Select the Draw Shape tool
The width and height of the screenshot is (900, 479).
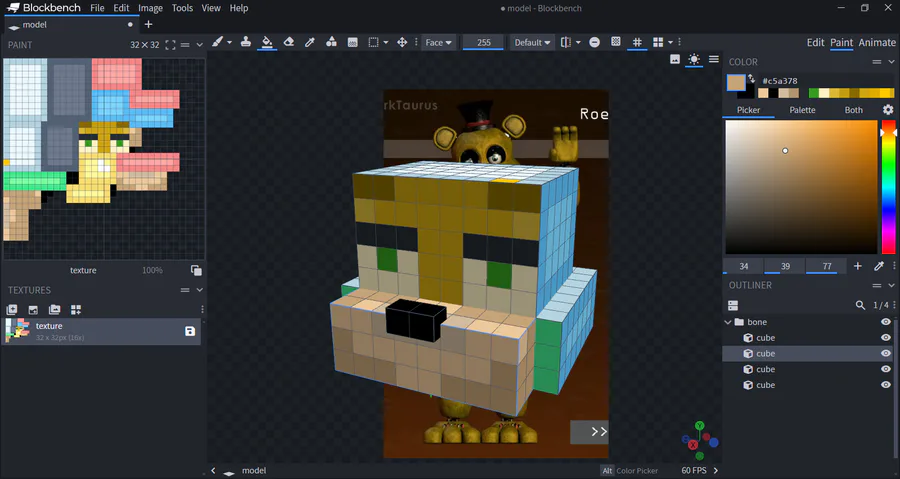click(331, 42)
